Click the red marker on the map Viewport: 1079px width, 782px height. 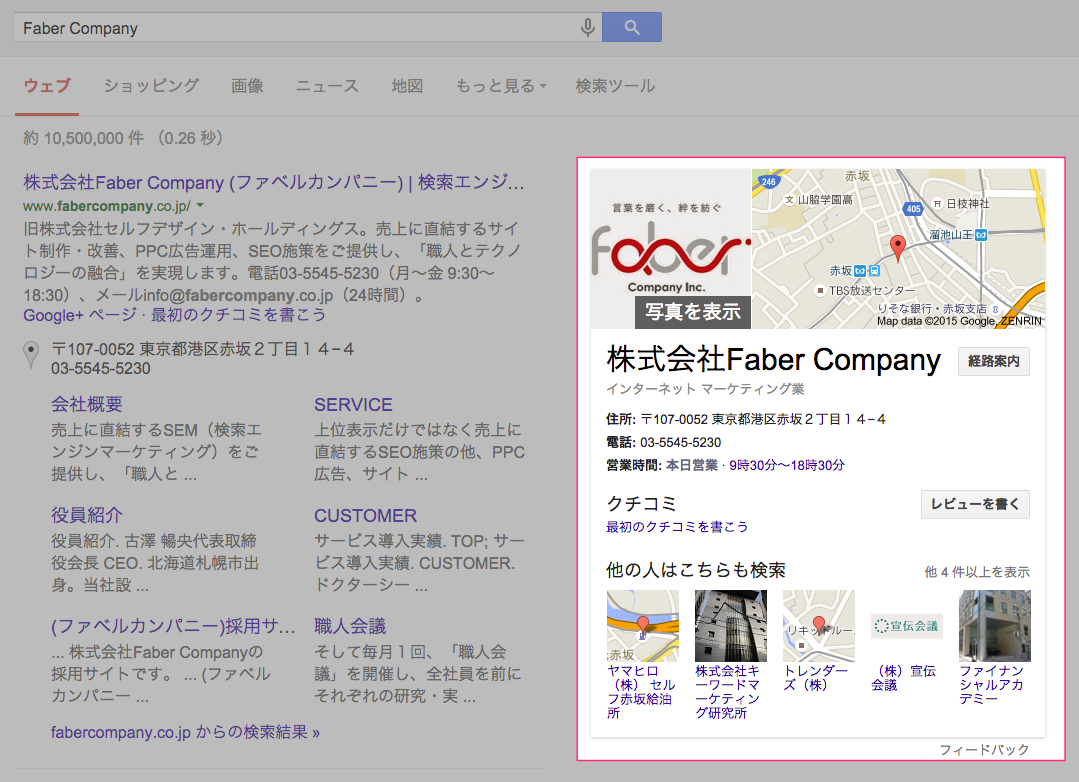pos(897,248)
